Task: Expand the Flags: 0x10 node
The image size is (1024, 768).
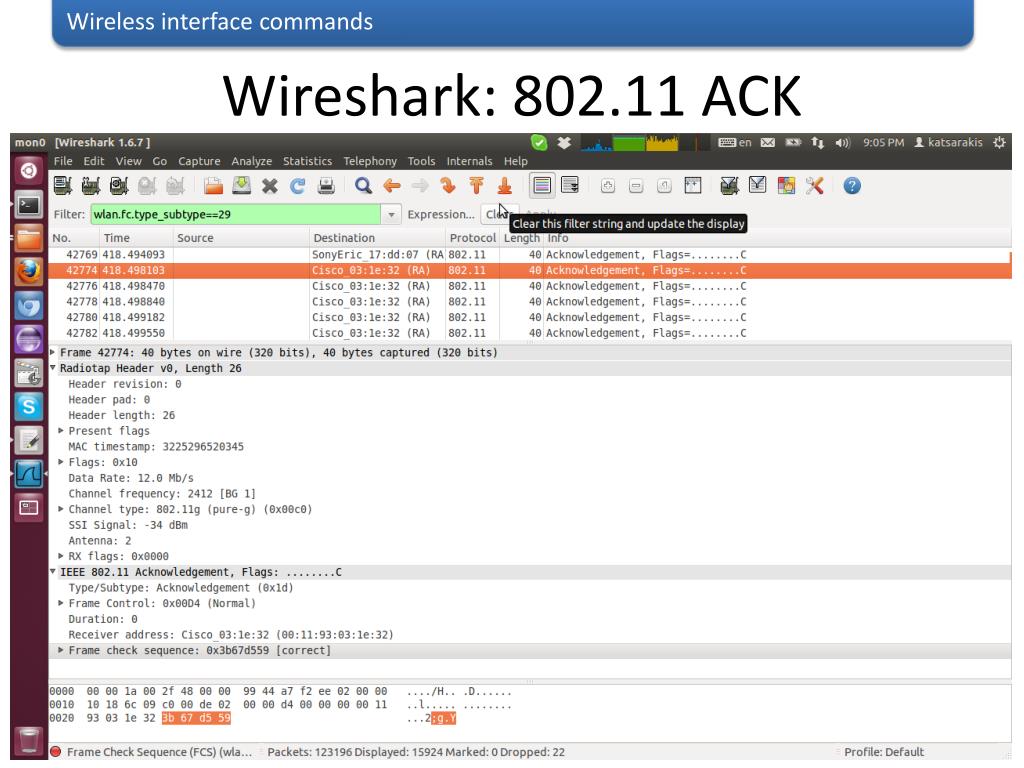Action: (x=61, y=462)
